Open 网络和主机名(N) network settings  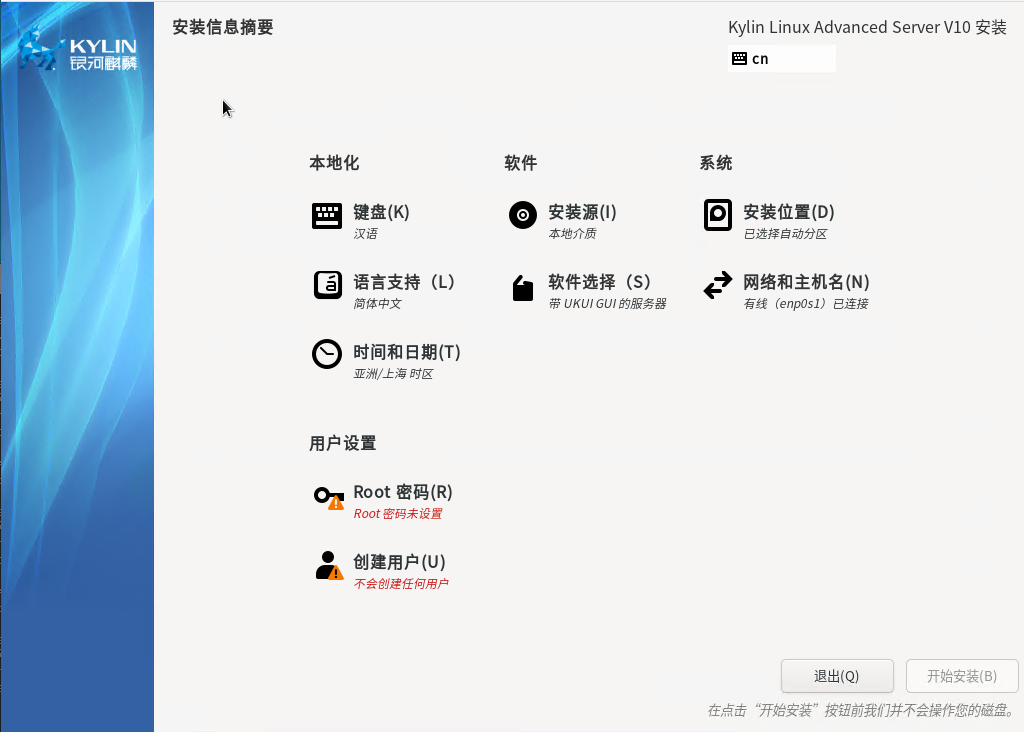[x=806, y=282]
